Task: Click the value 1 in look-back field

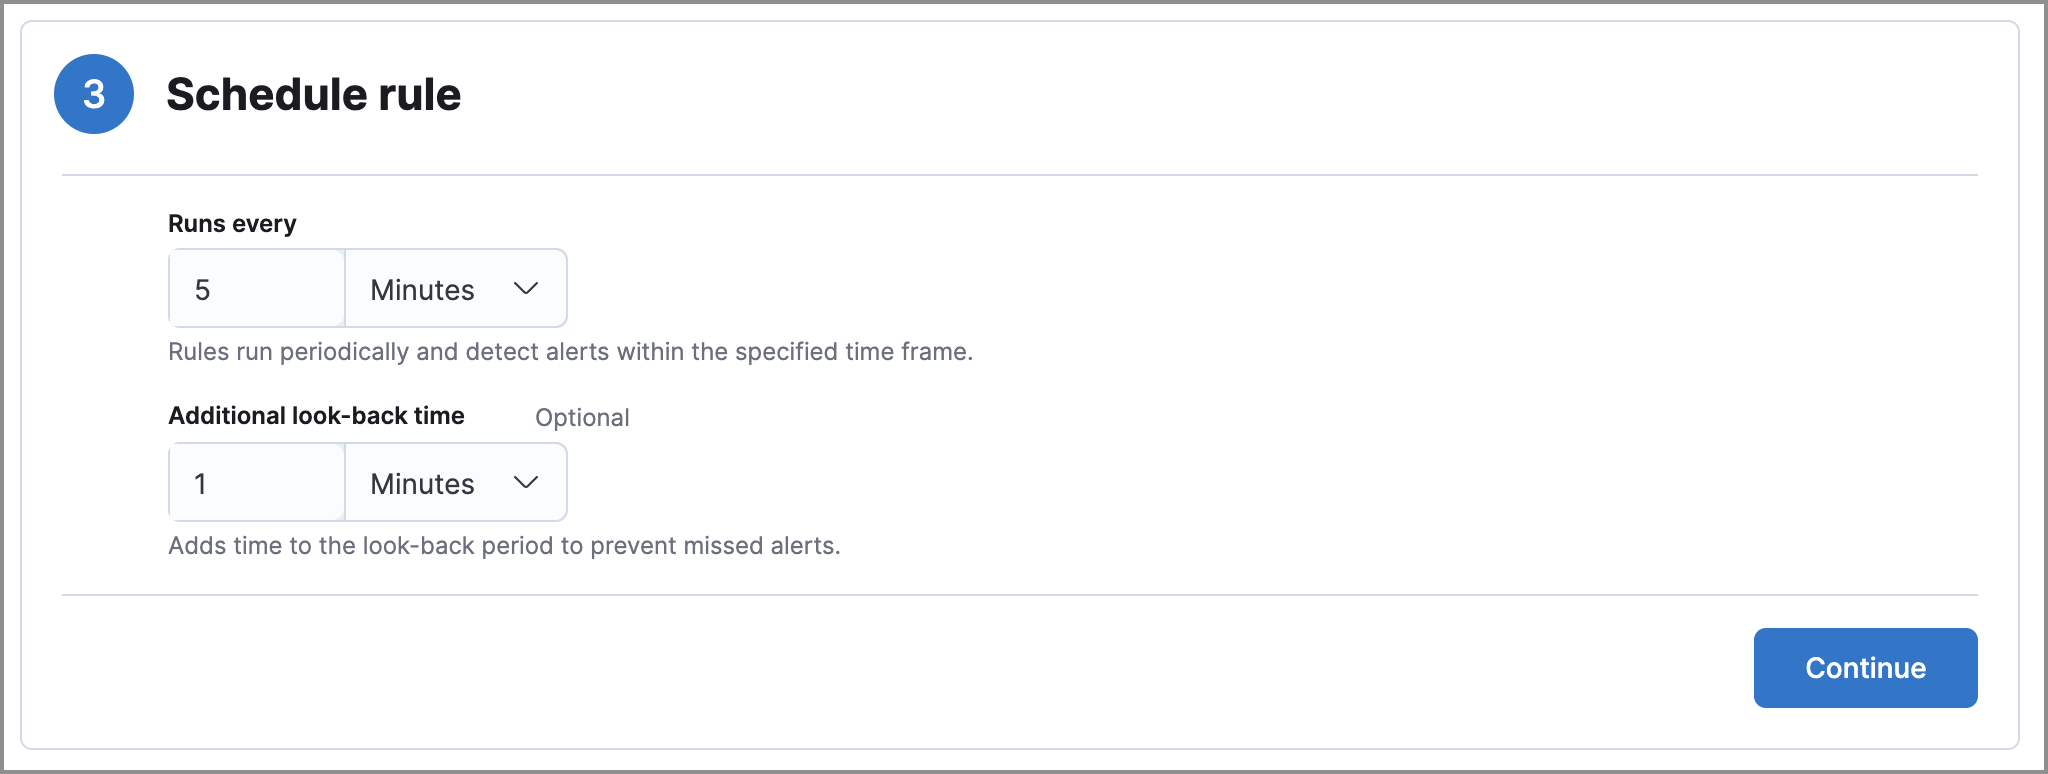Action: (200, 484)
